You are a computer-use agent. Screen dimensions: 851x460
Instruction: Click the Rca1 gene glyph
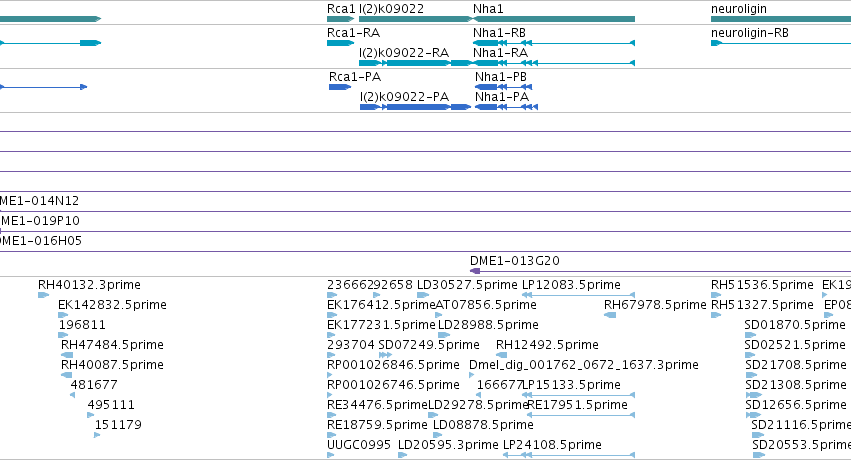click(x=340, y=19)
